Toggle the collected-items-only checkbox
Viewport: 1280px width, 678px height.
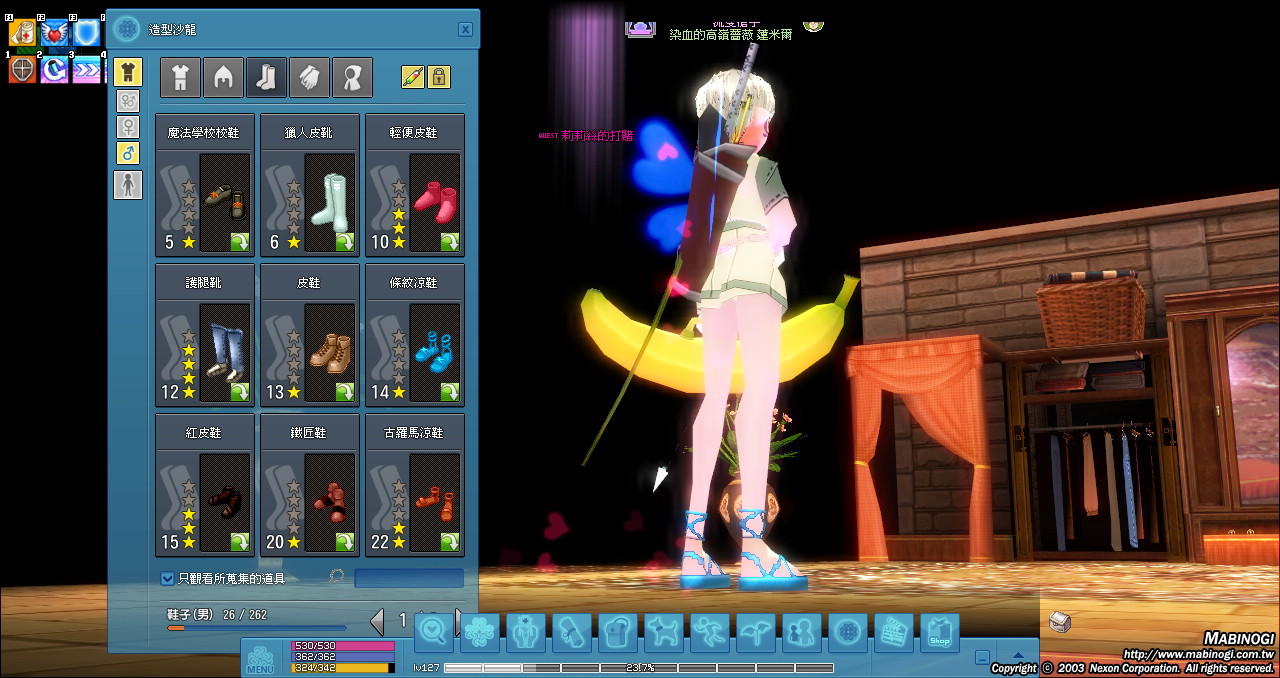[168, 578]
